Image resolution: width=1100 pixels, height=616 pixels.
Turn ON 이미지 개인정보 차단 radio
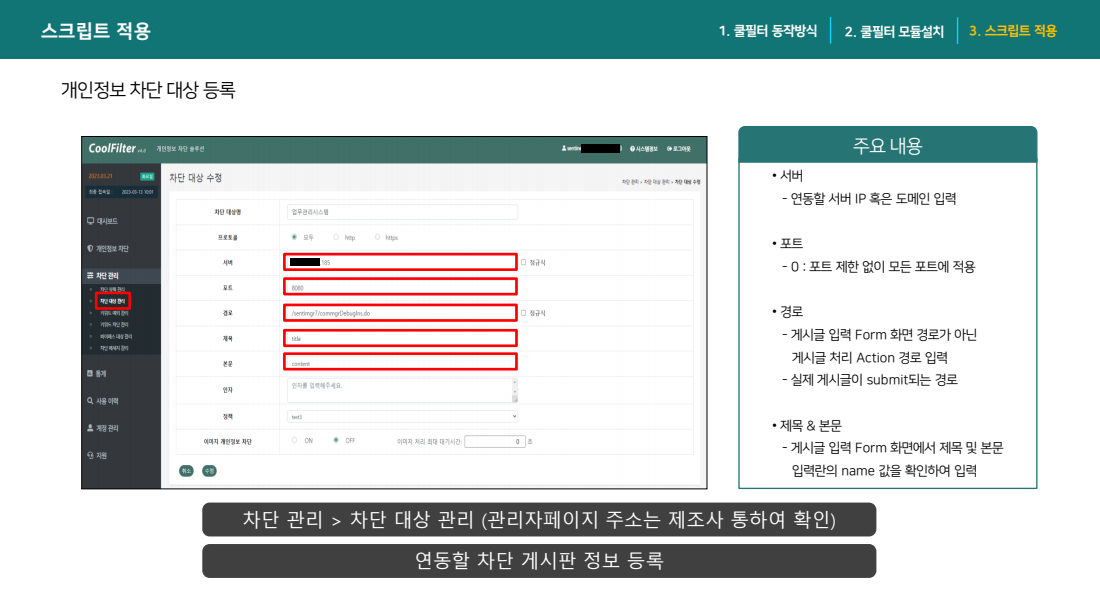294,440
